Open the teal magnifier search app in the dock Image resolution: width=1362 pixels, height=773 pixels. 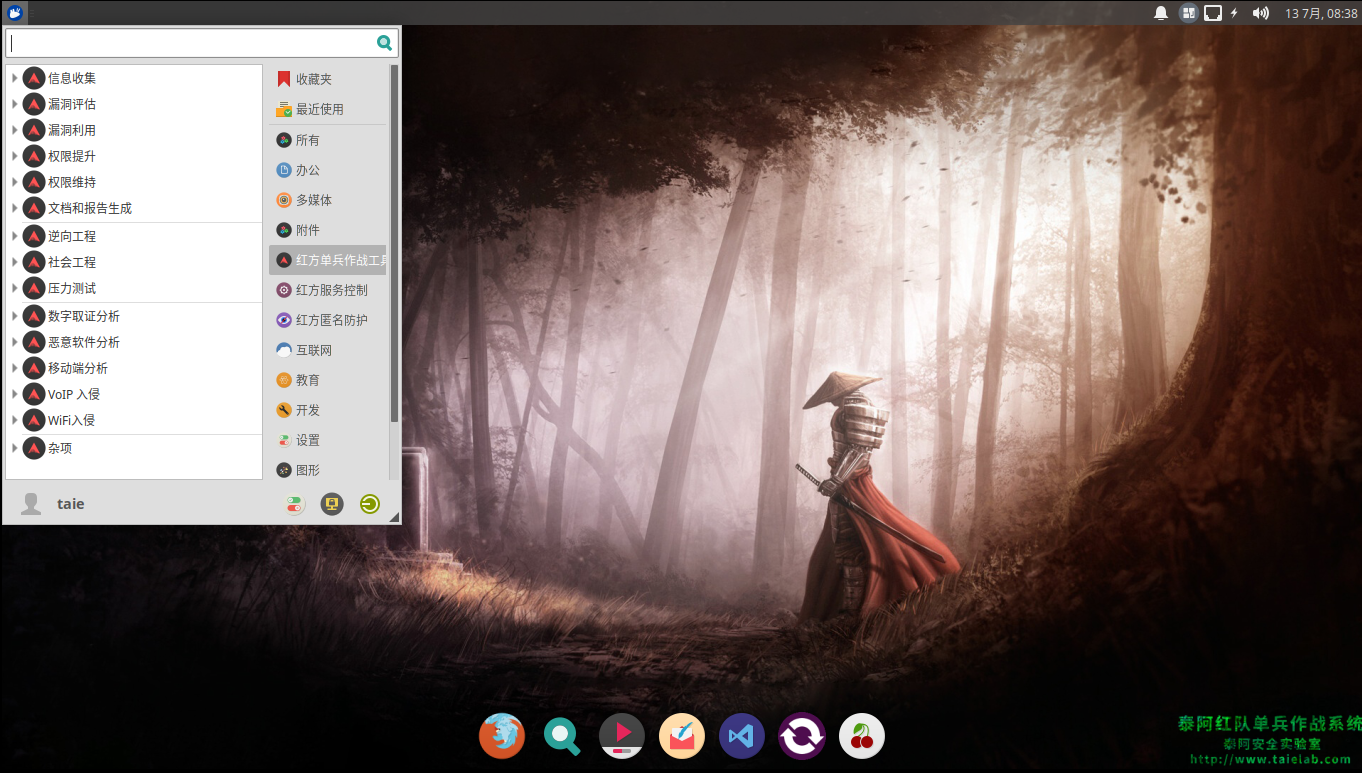(562, 736)
